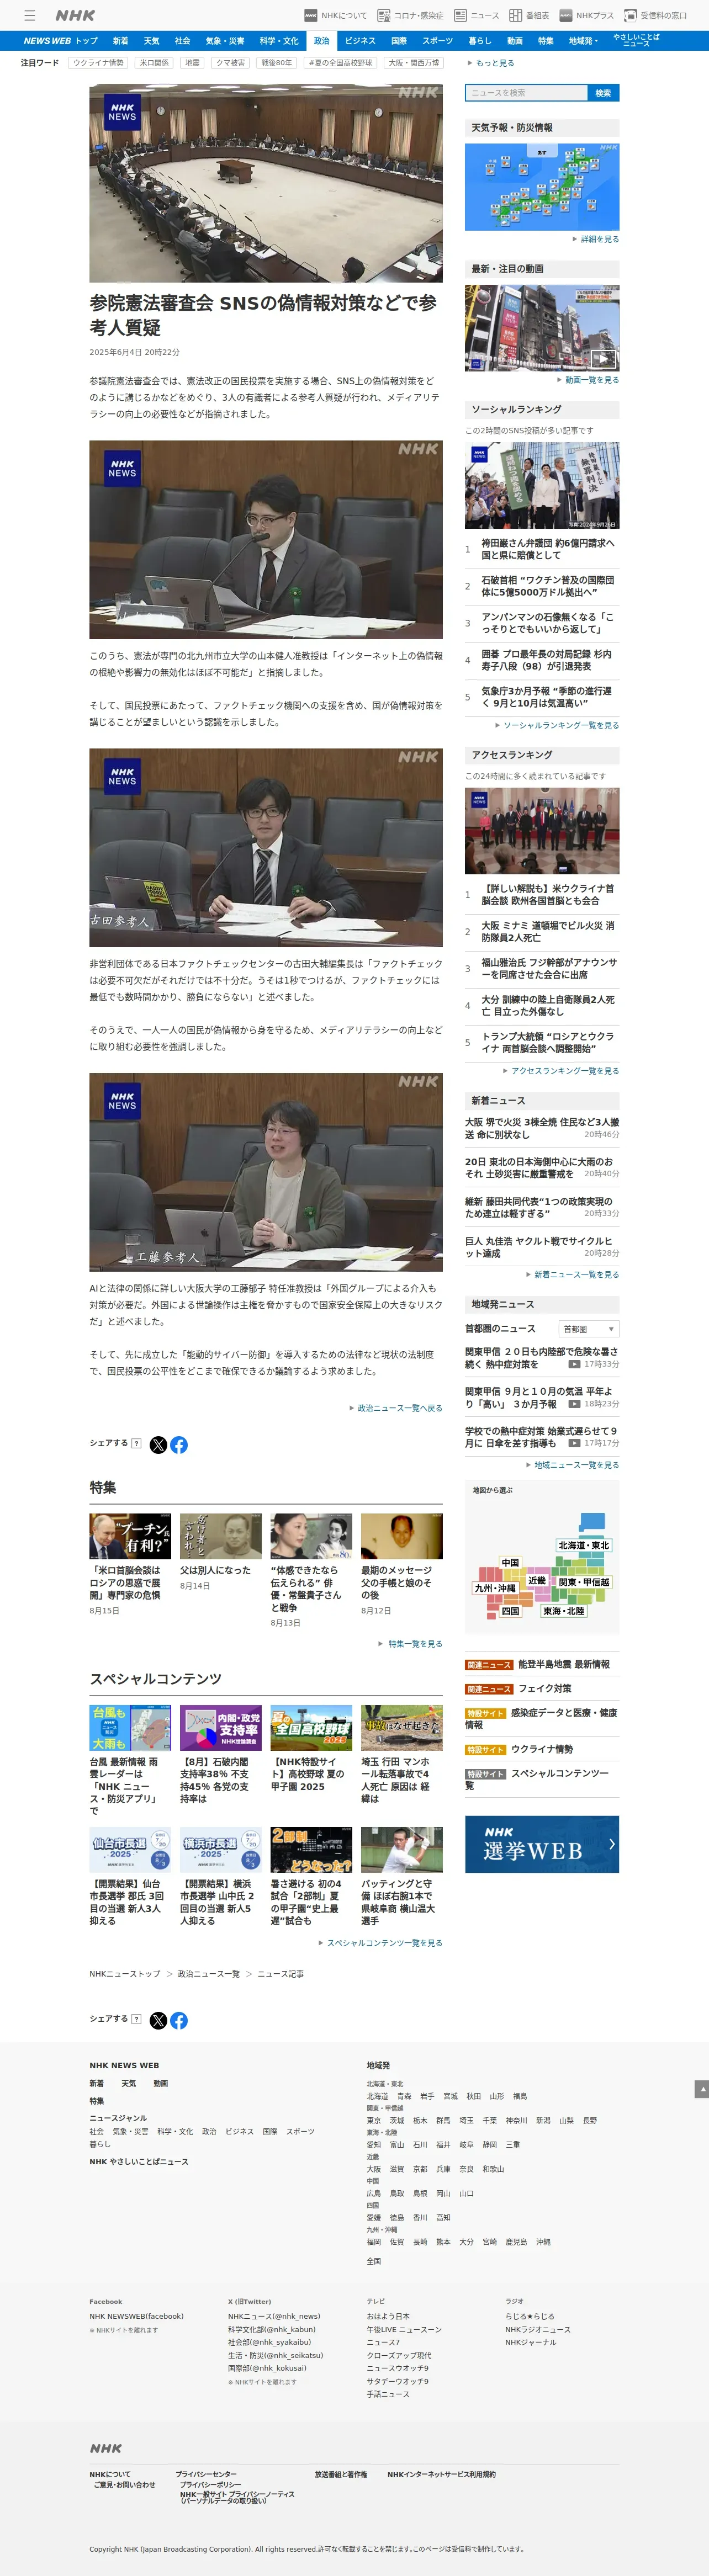Click back-to-top arrow button
The image size is (709, 2576).
point(701,2089)
